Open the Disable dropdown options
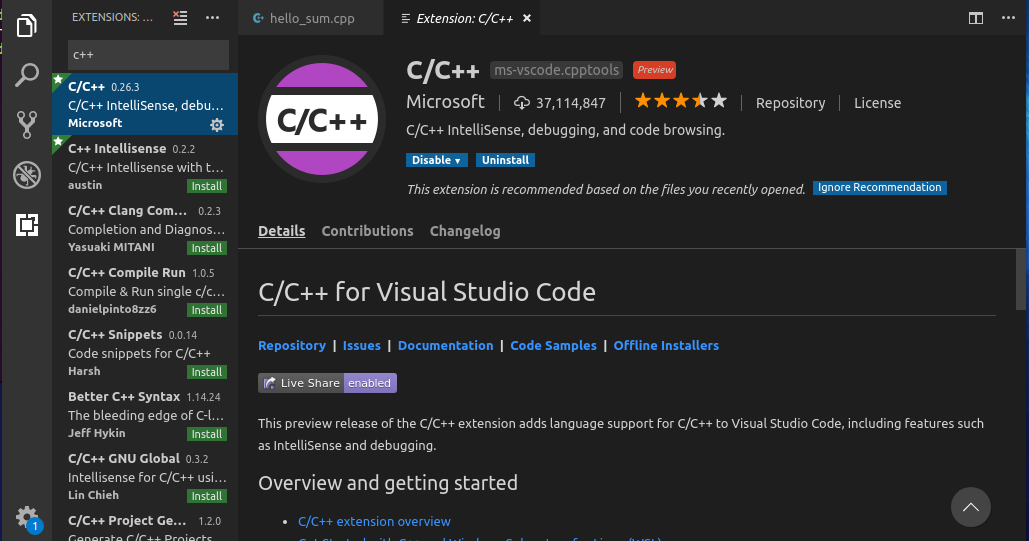The width and height of the screenshot is (1029, 541). tap(436, 160)
